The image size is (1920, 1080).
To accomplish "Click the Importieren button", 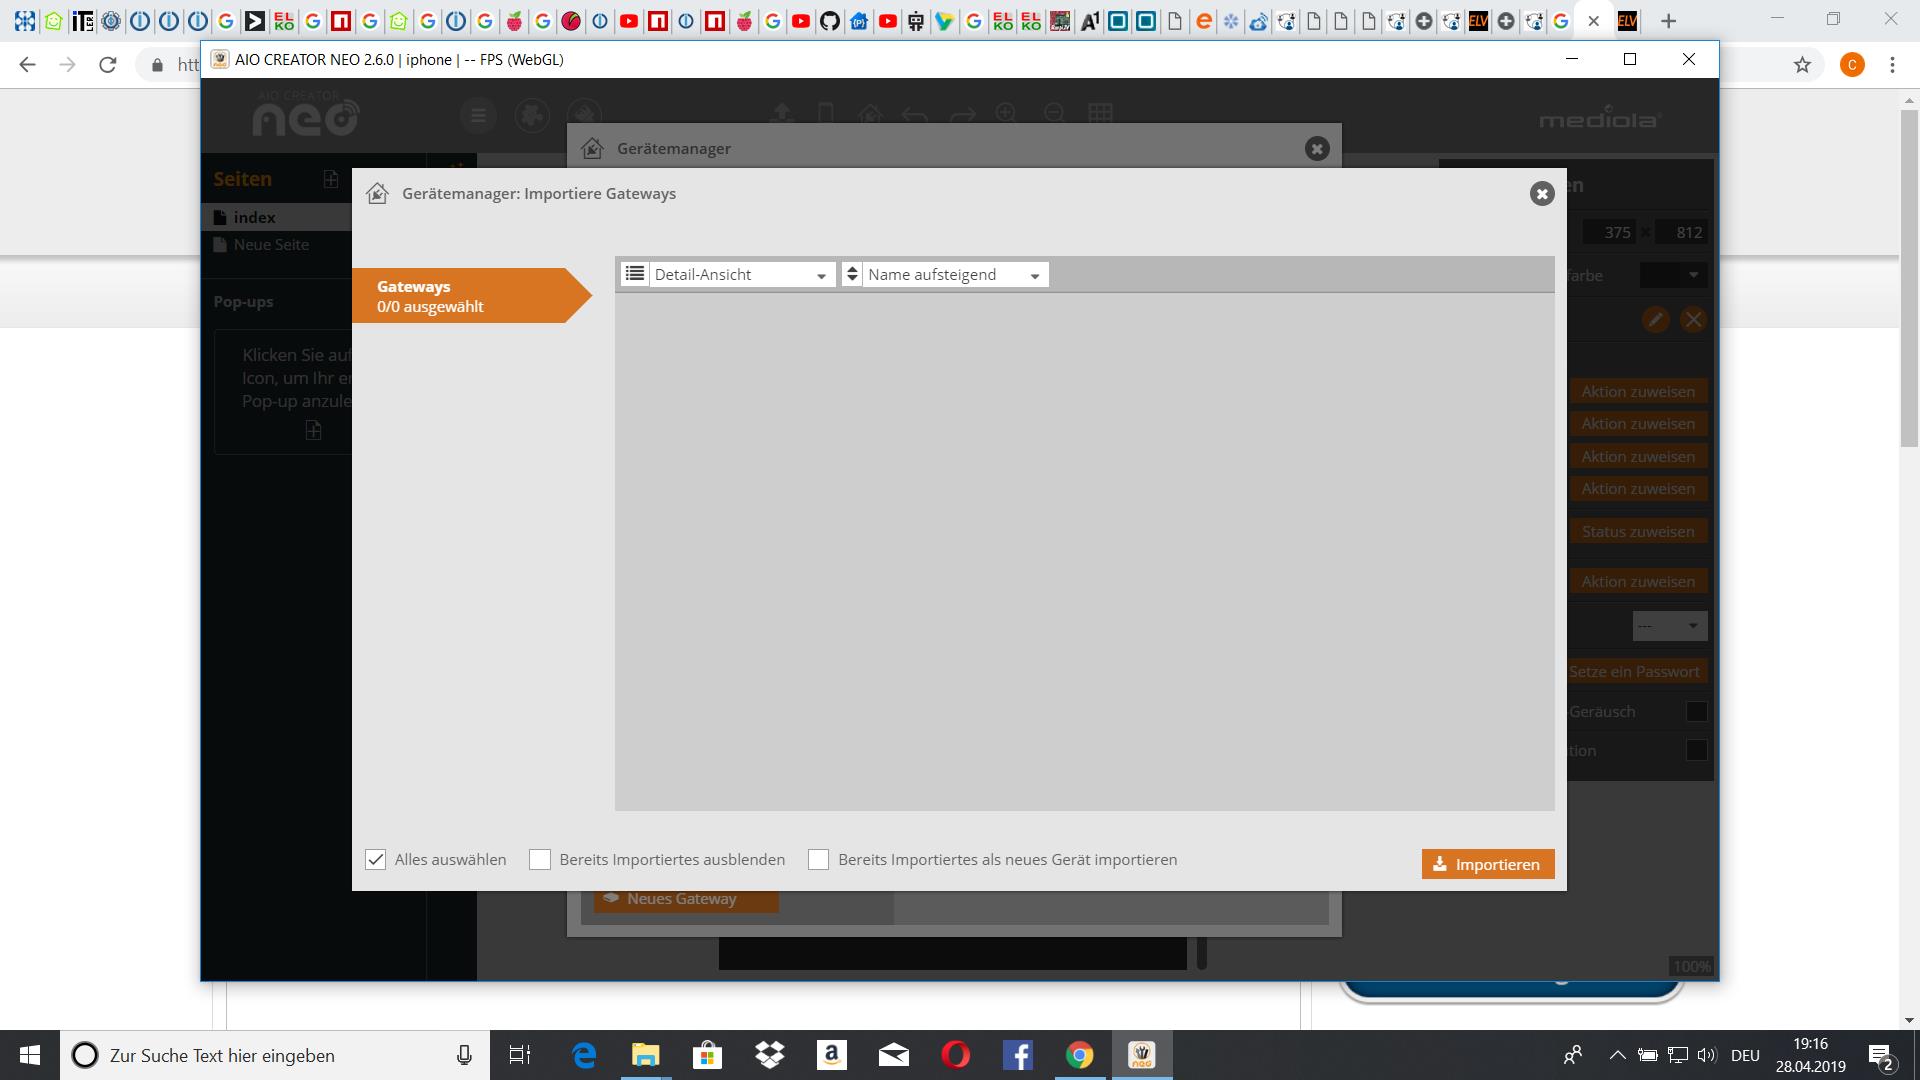I will click(x=1488, y=865).
